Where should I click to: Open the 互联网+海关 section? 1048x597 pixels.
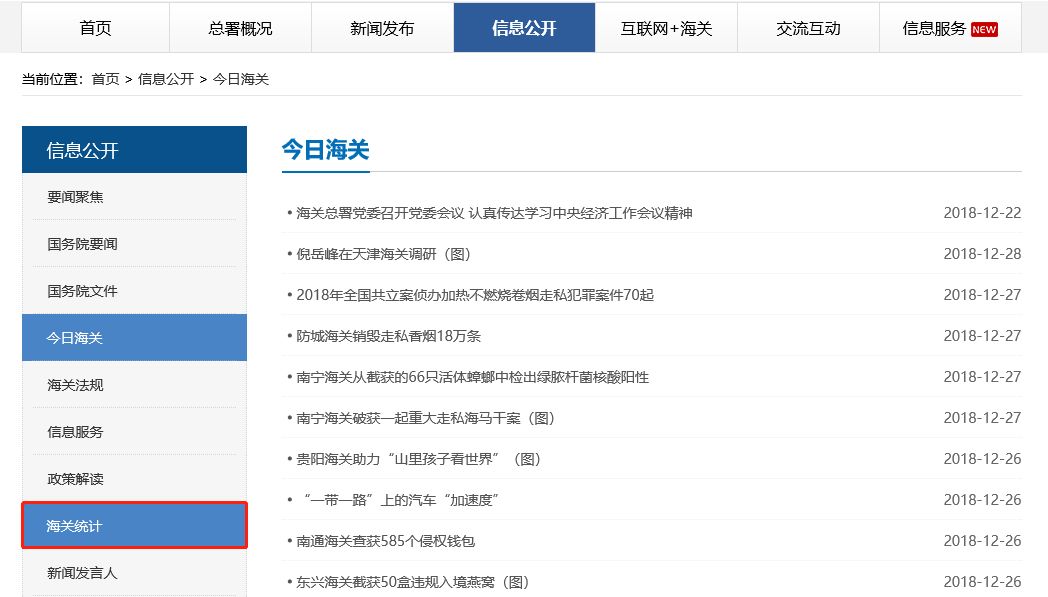coord(666,28)
